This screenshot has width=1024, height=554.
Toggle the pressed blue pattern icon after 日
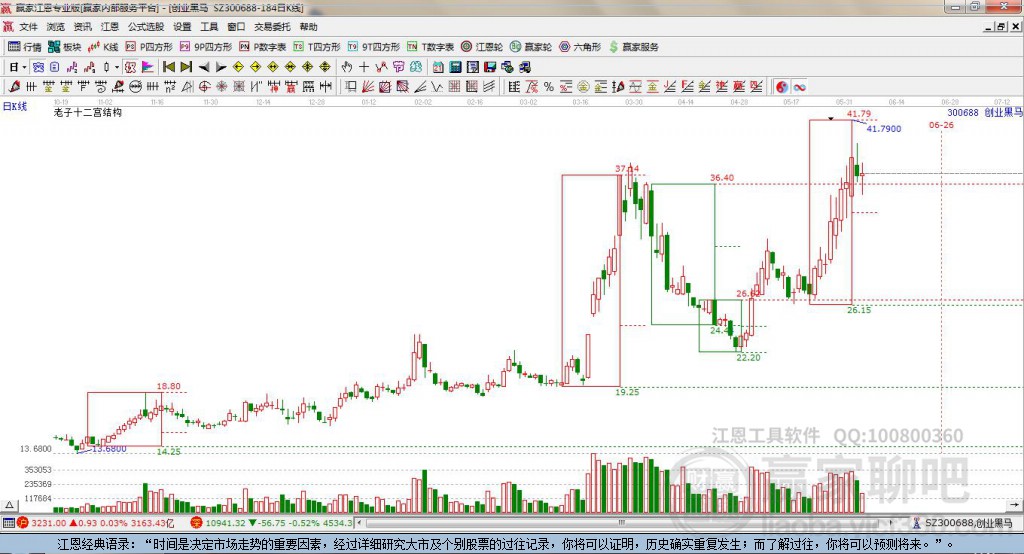tap(38, 67)
